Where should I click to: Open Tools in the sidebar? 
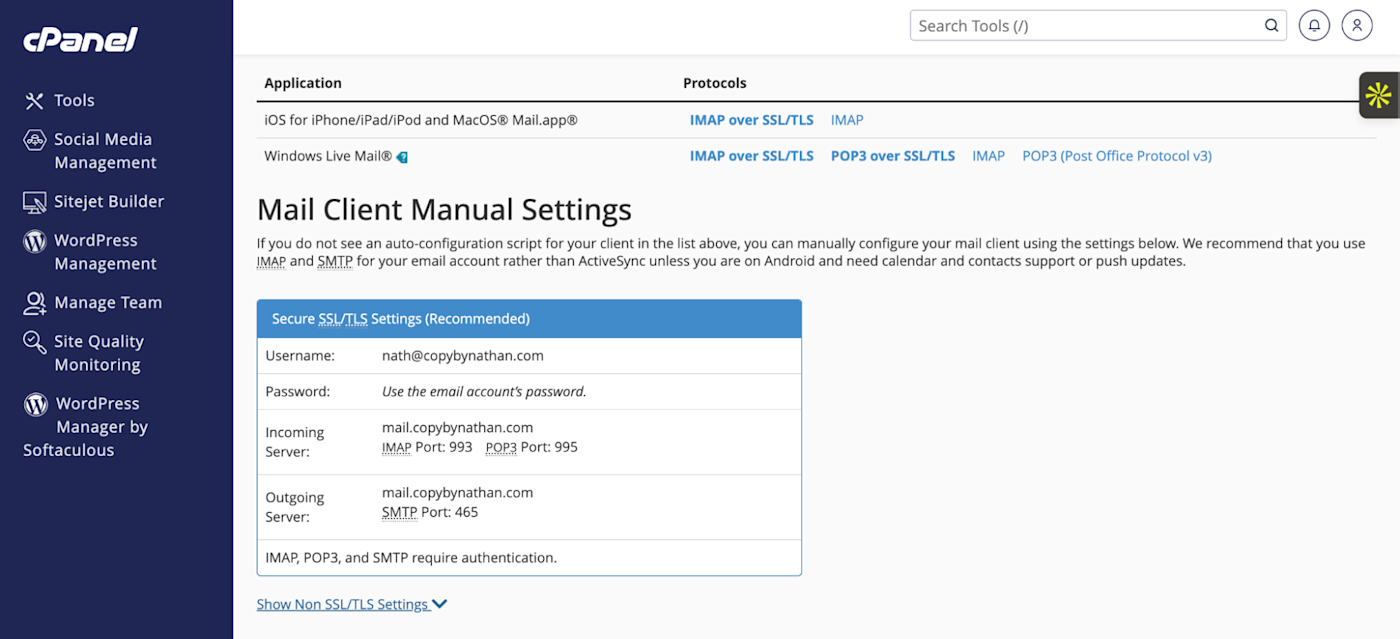coord(74,101)
